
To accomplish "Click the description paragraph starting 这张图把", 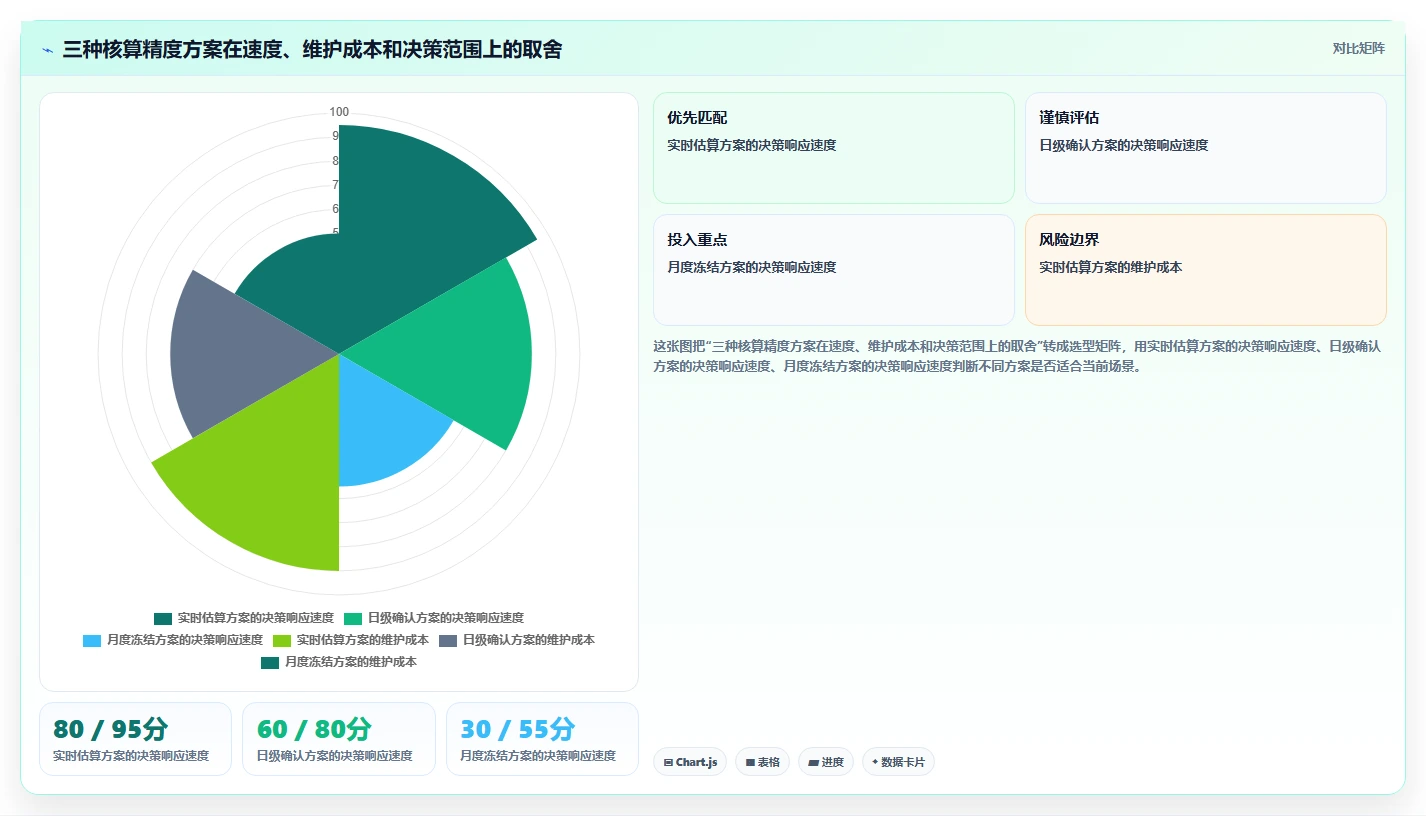I will pos(1018,356).
